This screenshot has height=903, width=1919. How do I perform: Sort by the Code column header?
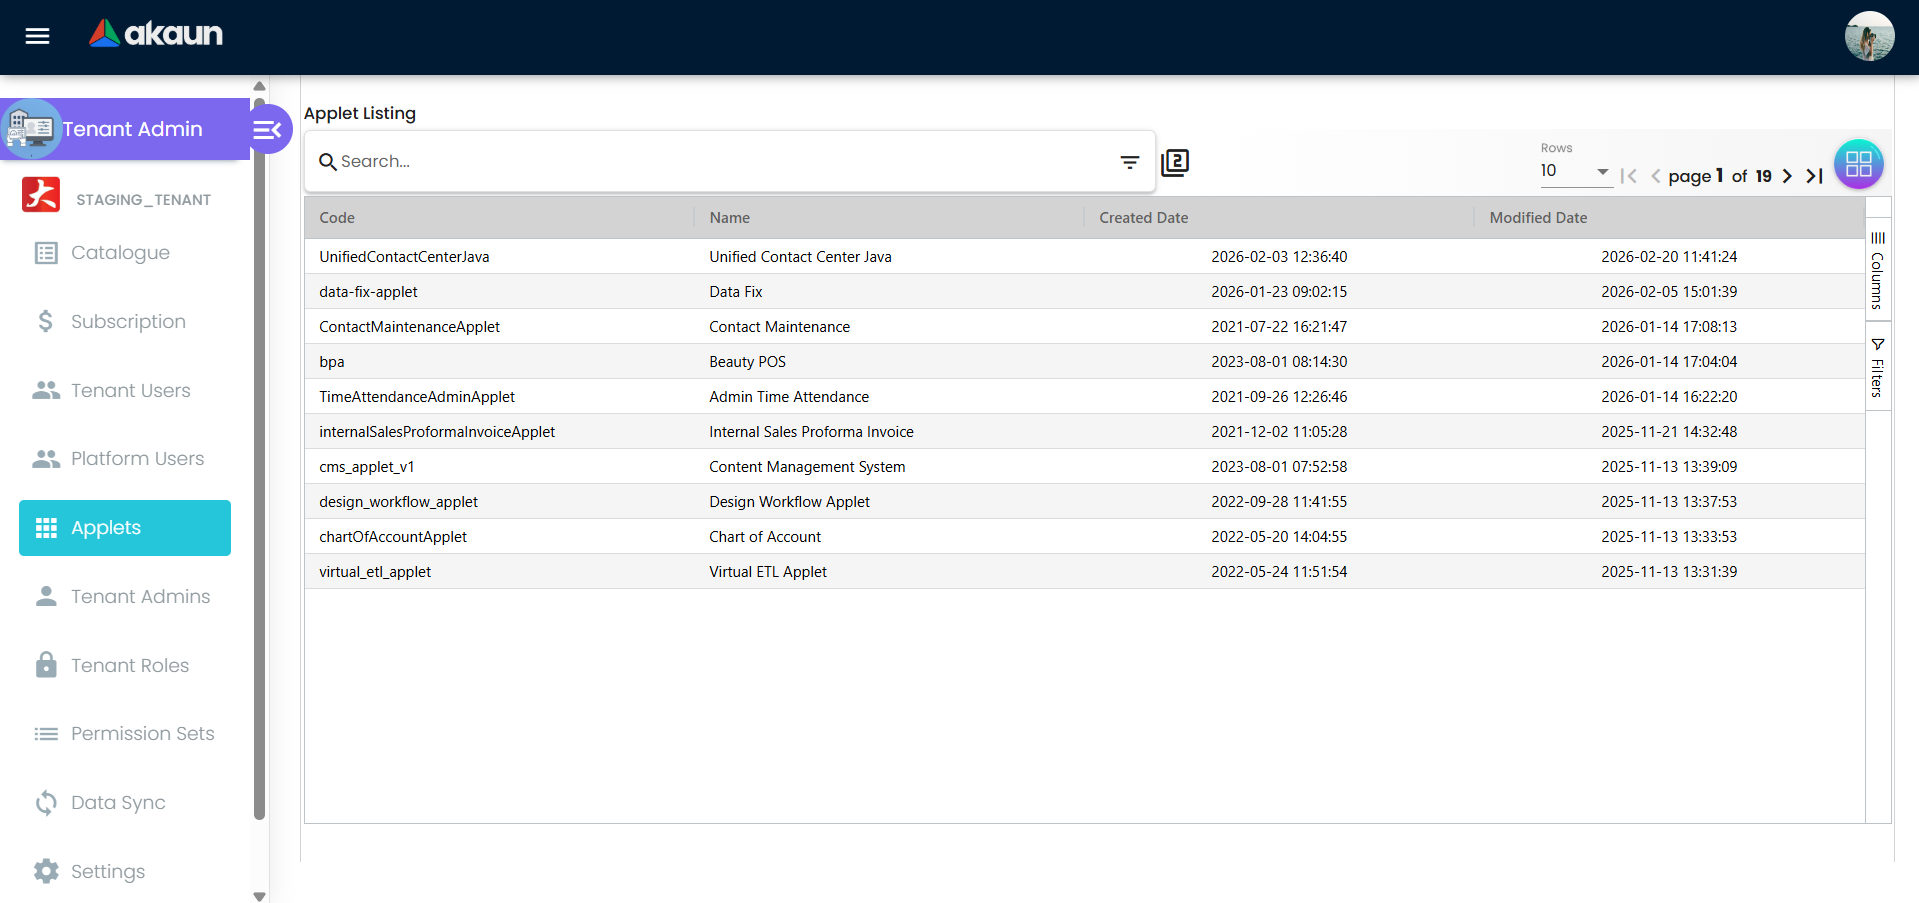pos(499,218)
